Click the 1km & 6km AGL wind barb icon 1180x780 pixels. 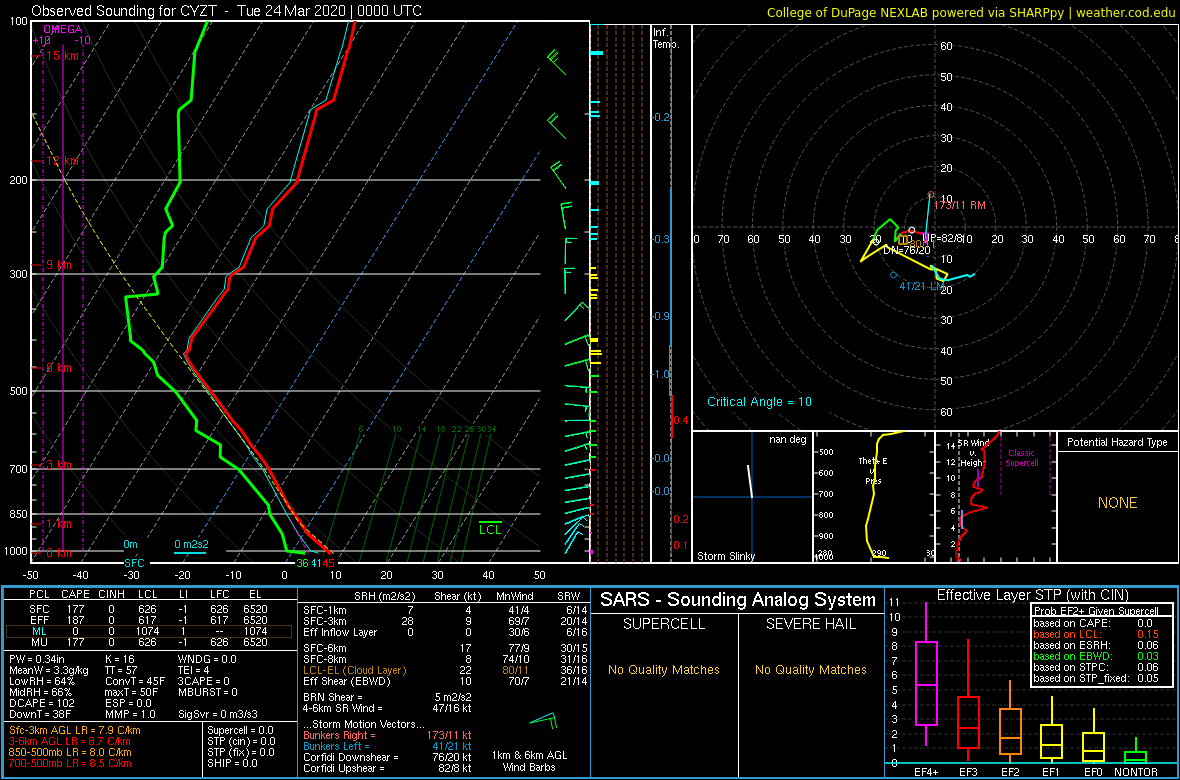click(544, 720)
